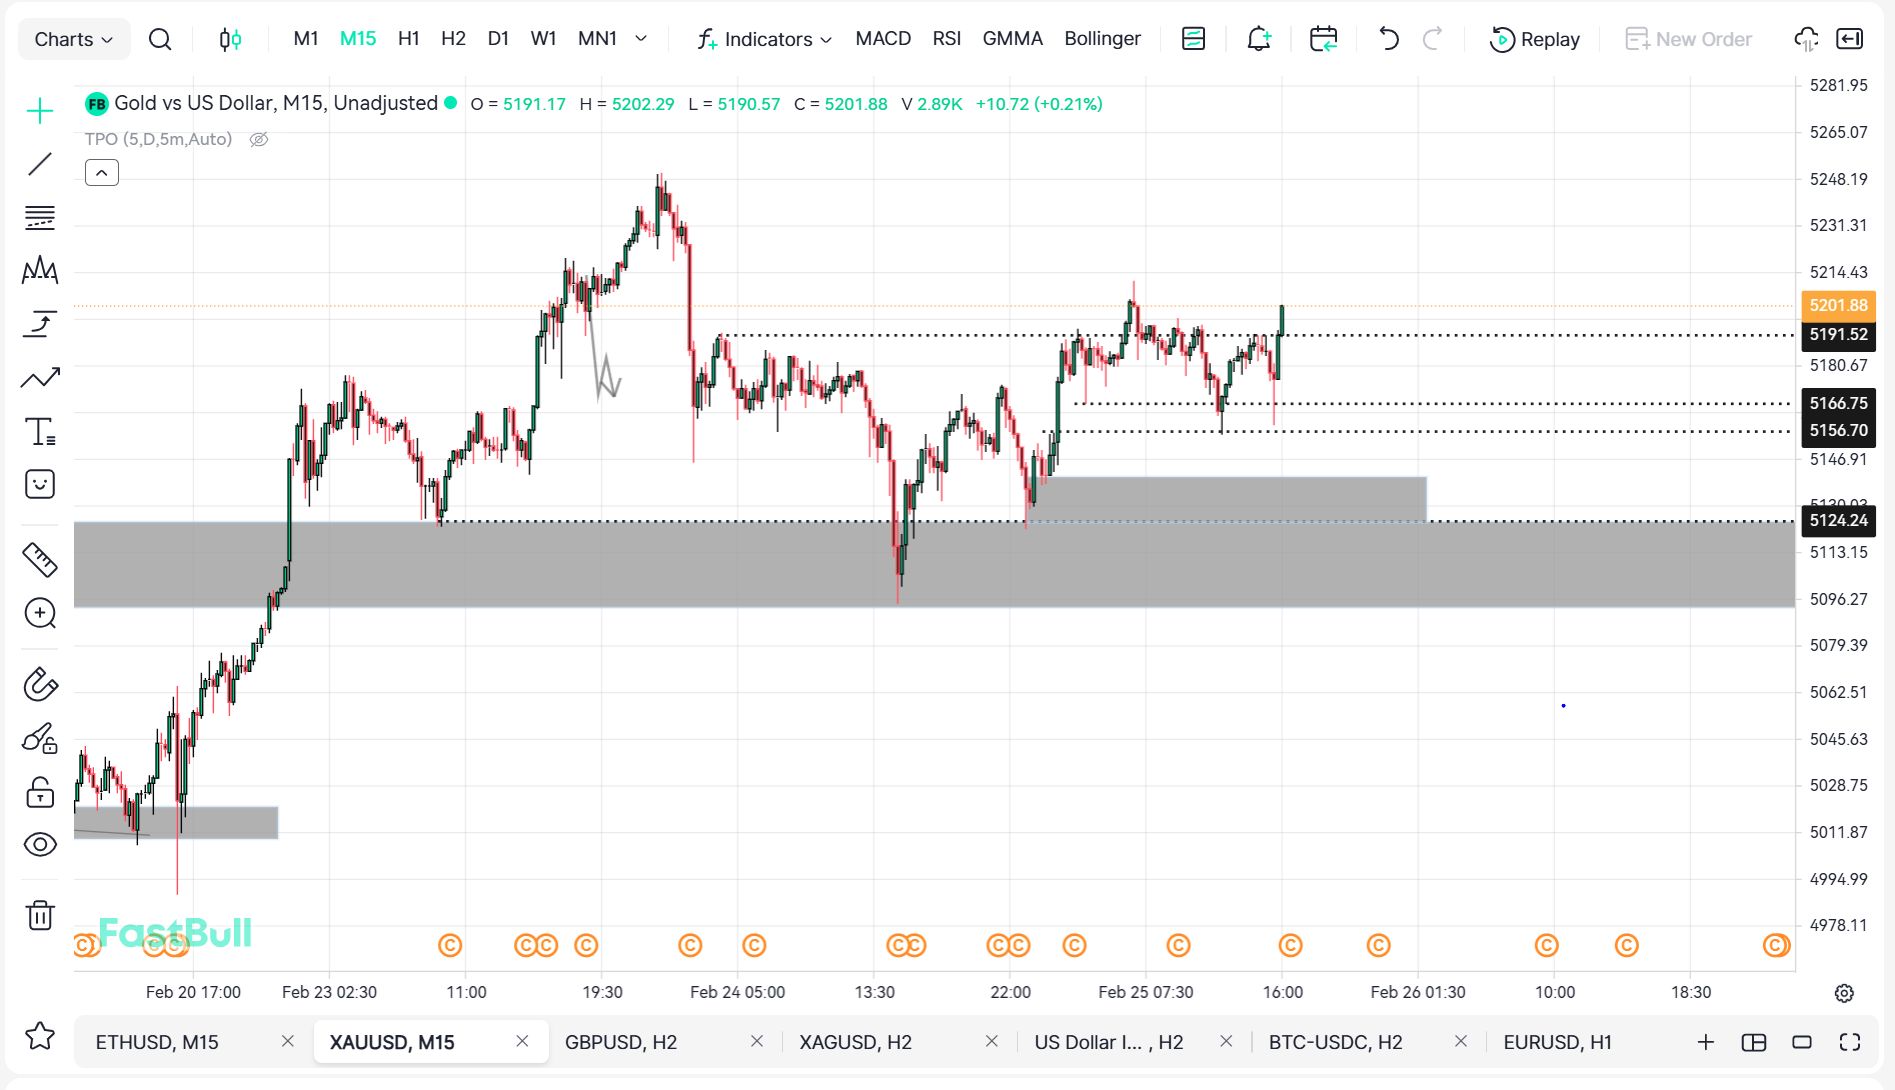Click the Replay button
1895x1090 pixels.
tap(1535, 39)
